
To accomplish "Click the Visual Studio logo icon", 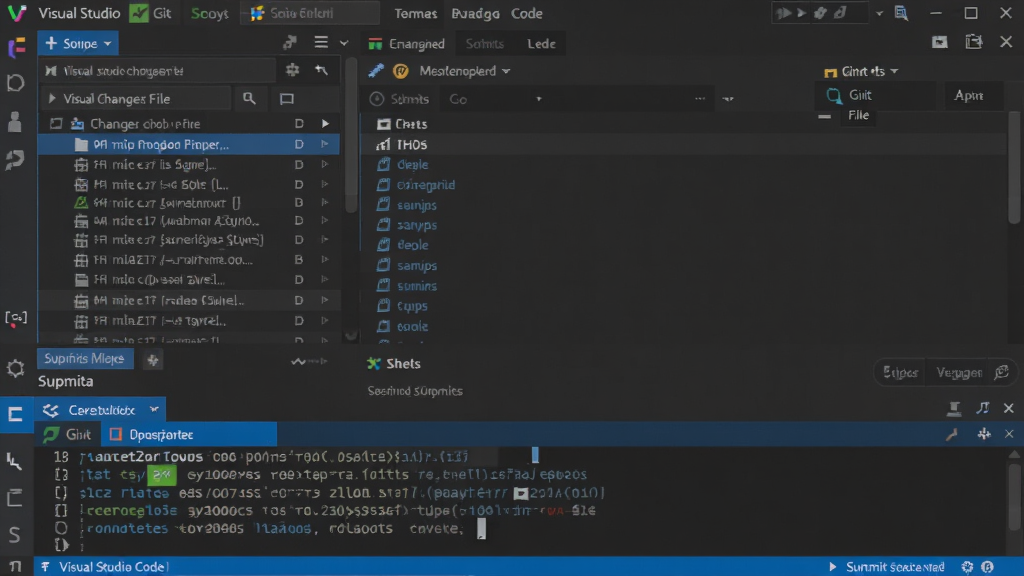I will pyautogui.click(x=16, y=13).
